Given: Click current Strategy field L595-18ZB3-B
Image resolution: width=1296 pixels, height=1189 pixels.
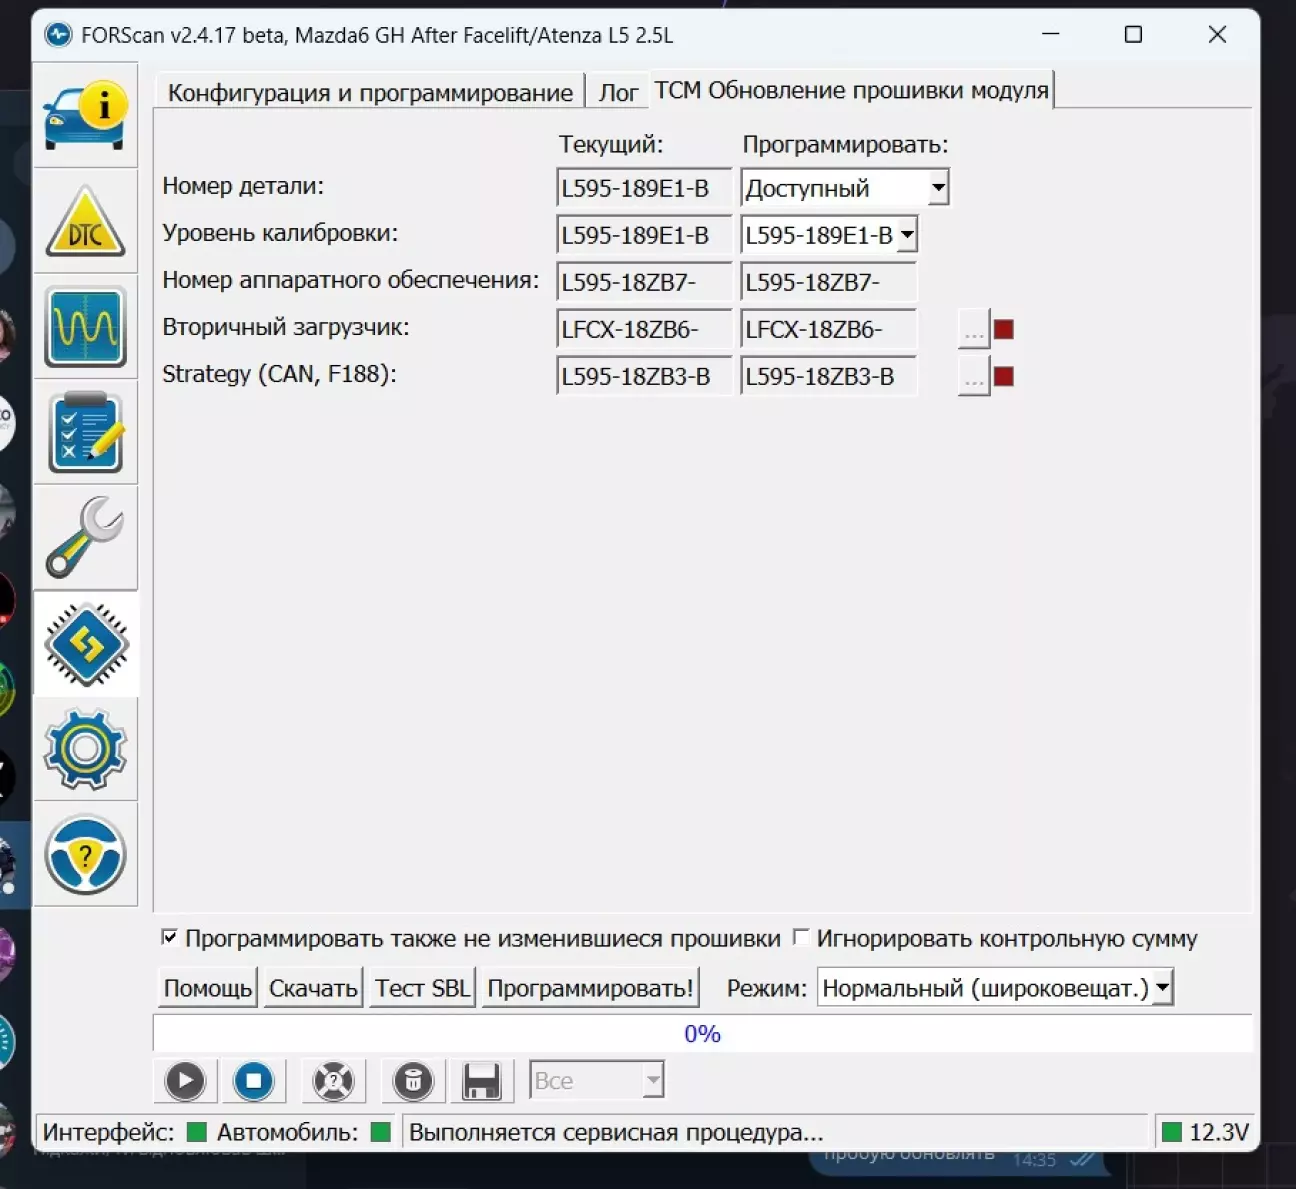Looking at the screenshot, I should [x=644, y=376].
